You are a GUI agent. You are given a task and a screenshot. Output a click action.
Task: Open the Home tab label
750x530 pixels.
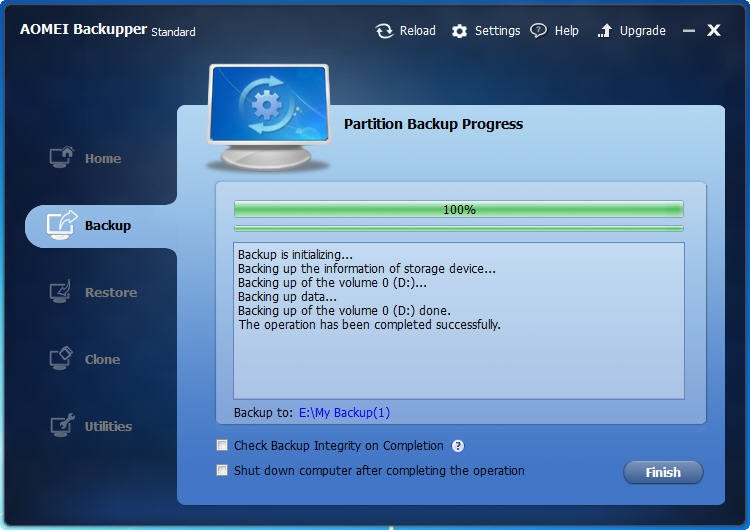103,158
